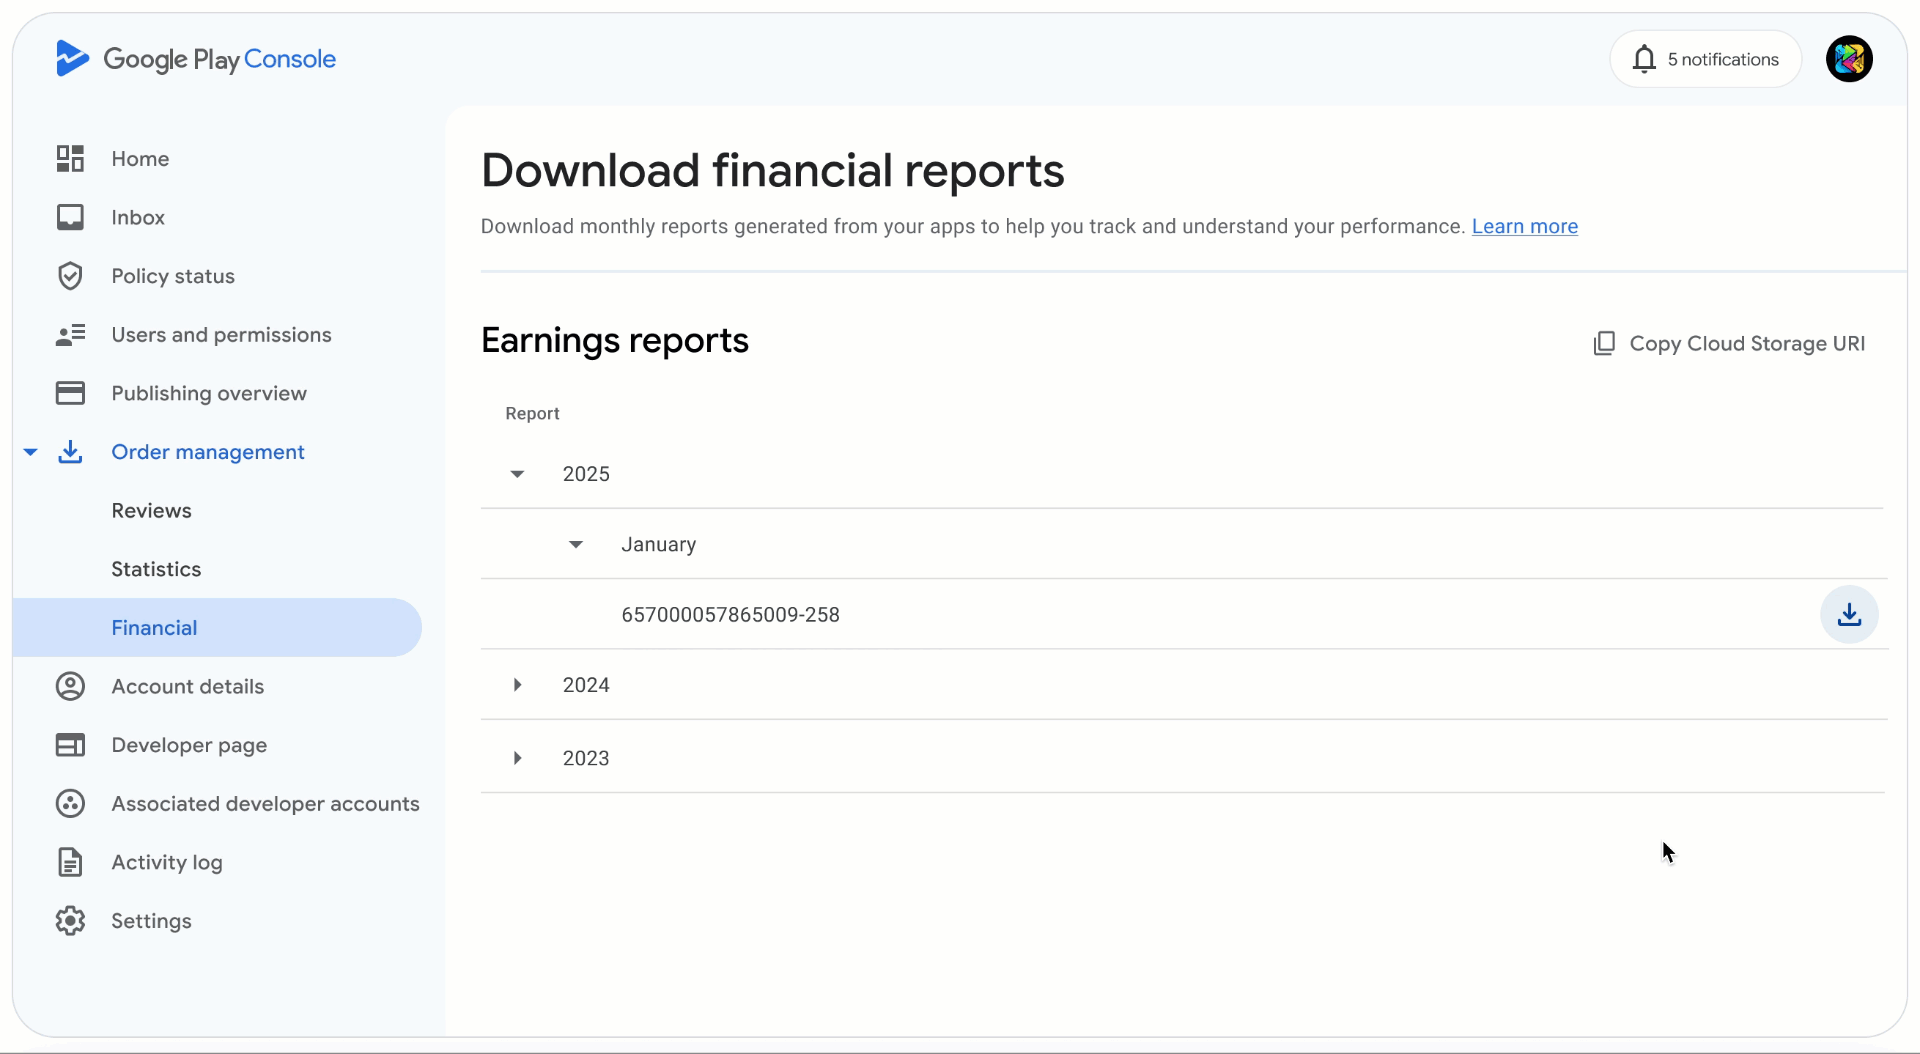Go to Reviews in sidebar
This screenshot has height=1054, width=1920.
coord(151,511)
